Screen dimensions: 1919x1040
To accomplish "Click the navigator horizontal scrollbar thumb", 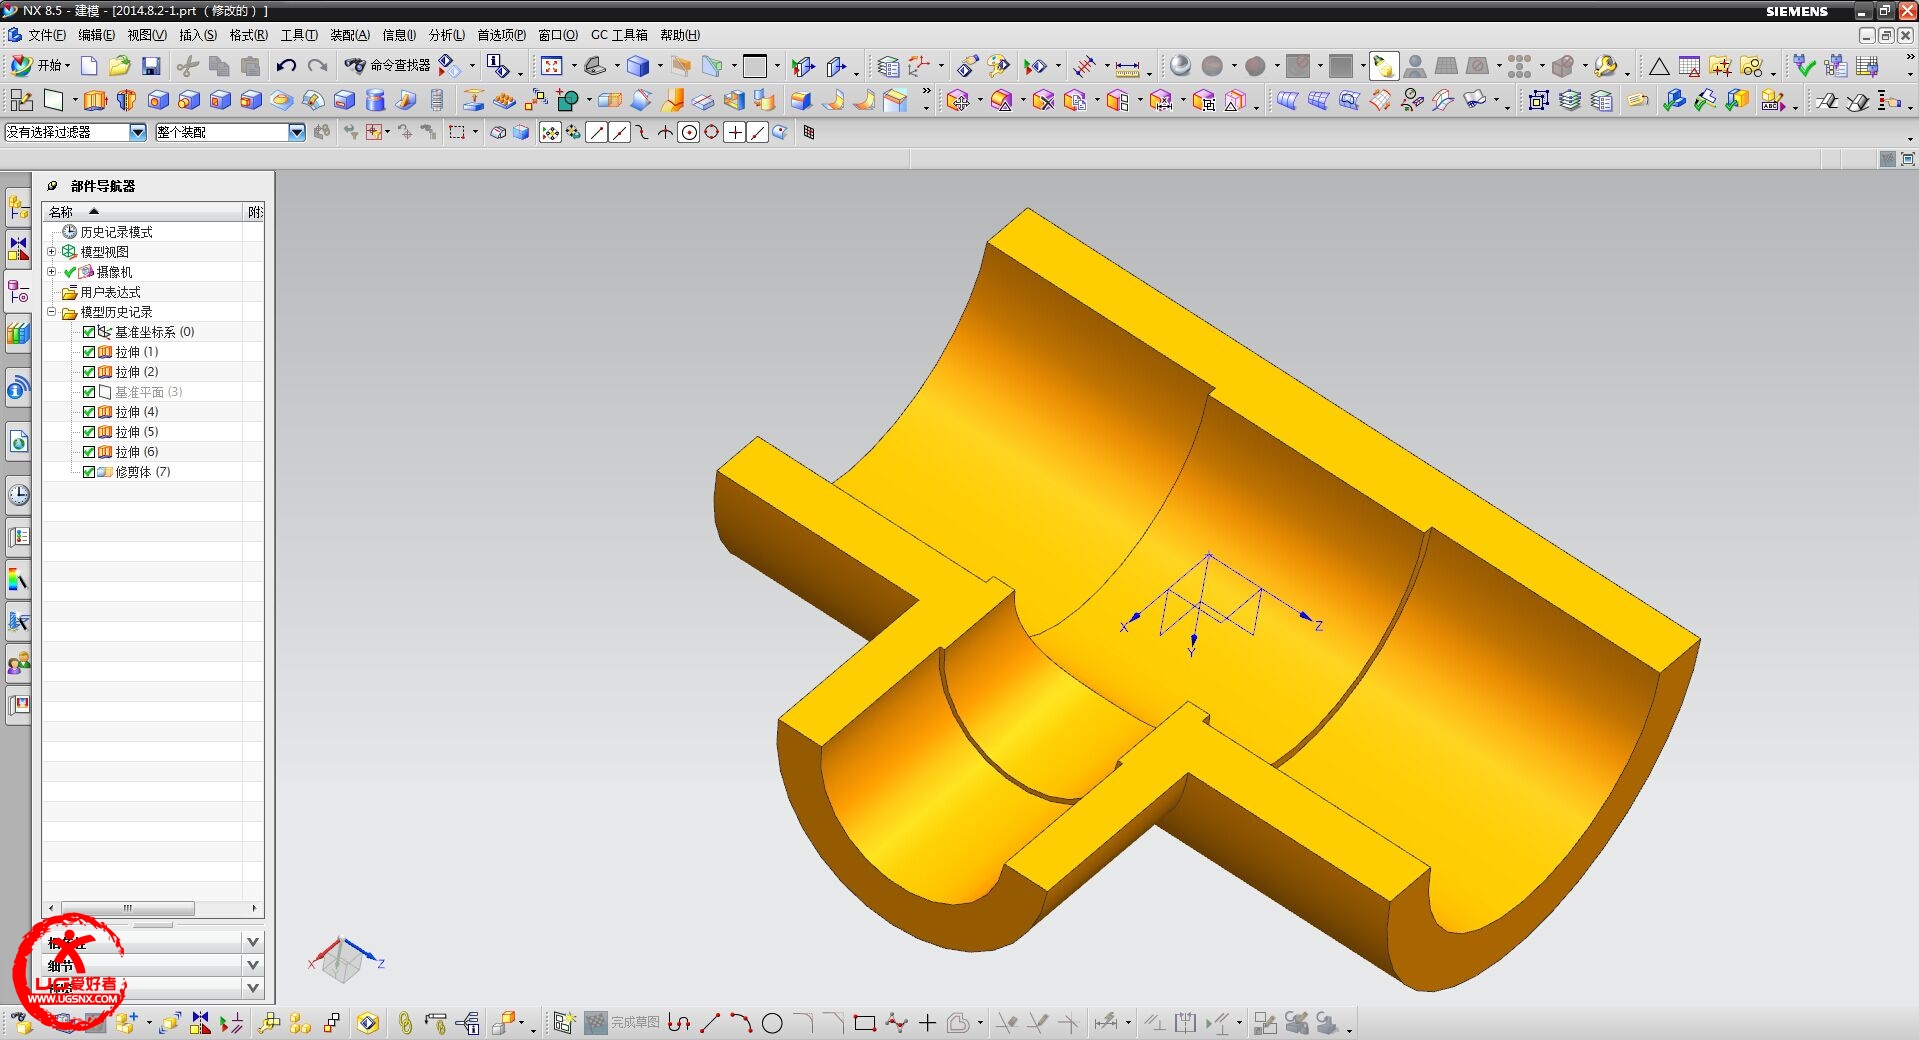I will coord(128,908).
